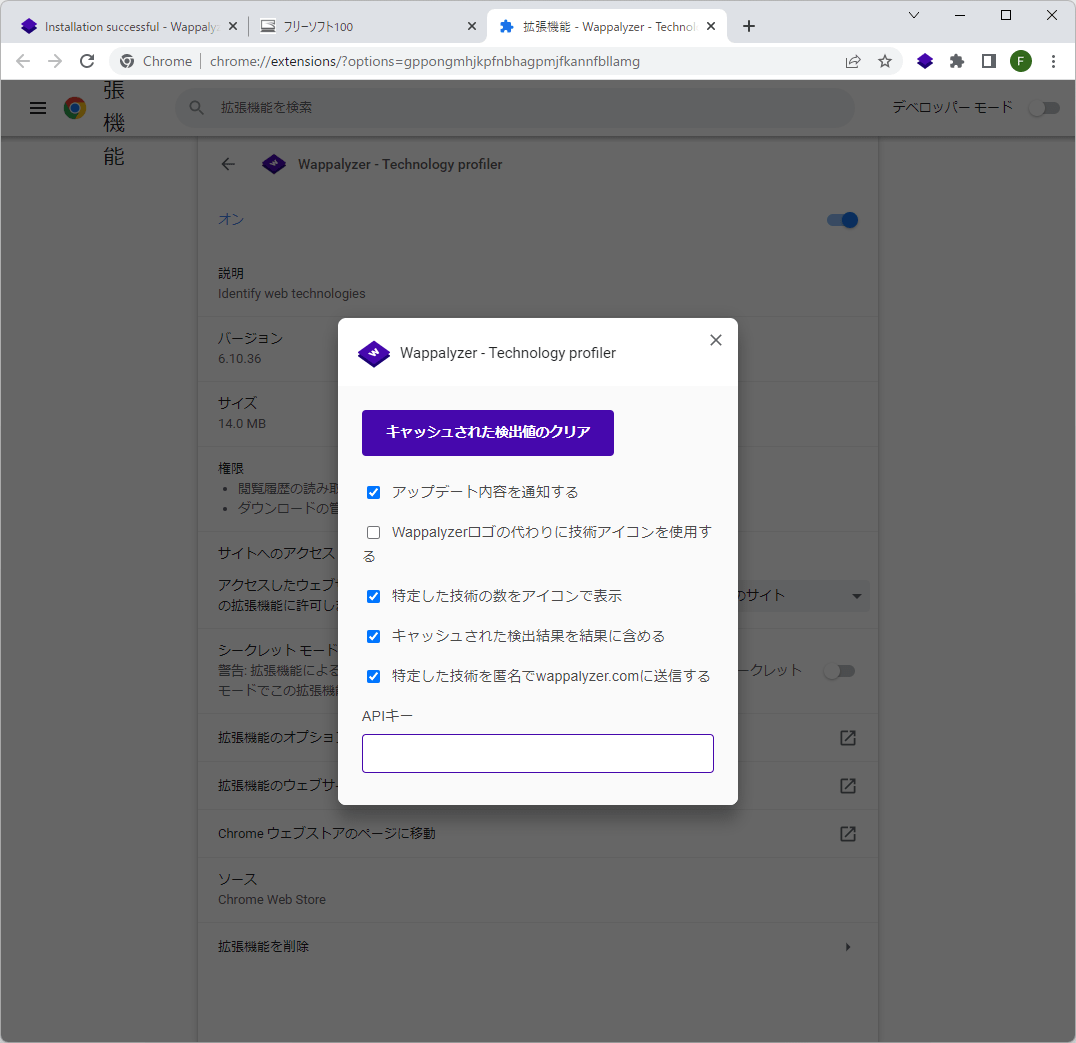
Task: Open the site access dropdown
Action: point(803,596)
